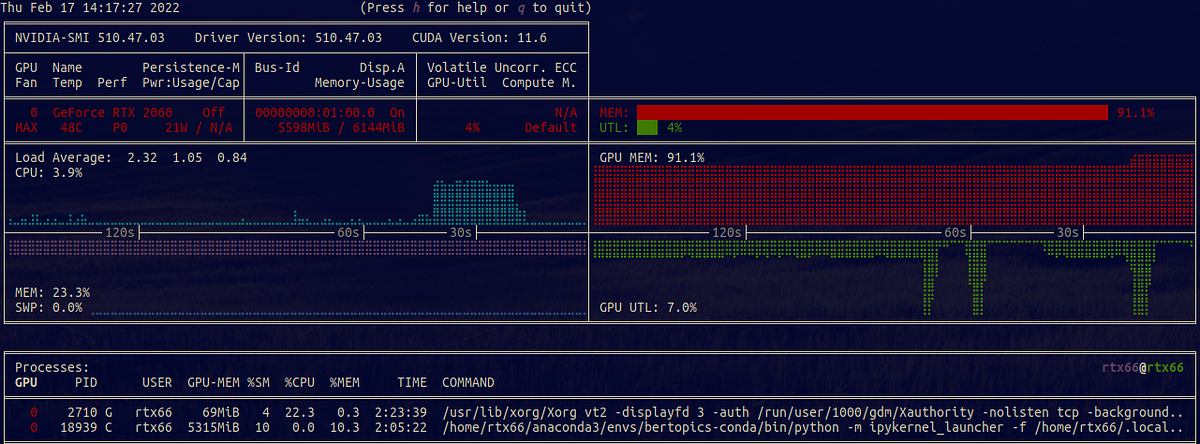Click the '2:23:39' time value
Image resolution: width=1200 pixels, height=444 pixels.
(400, 413)
